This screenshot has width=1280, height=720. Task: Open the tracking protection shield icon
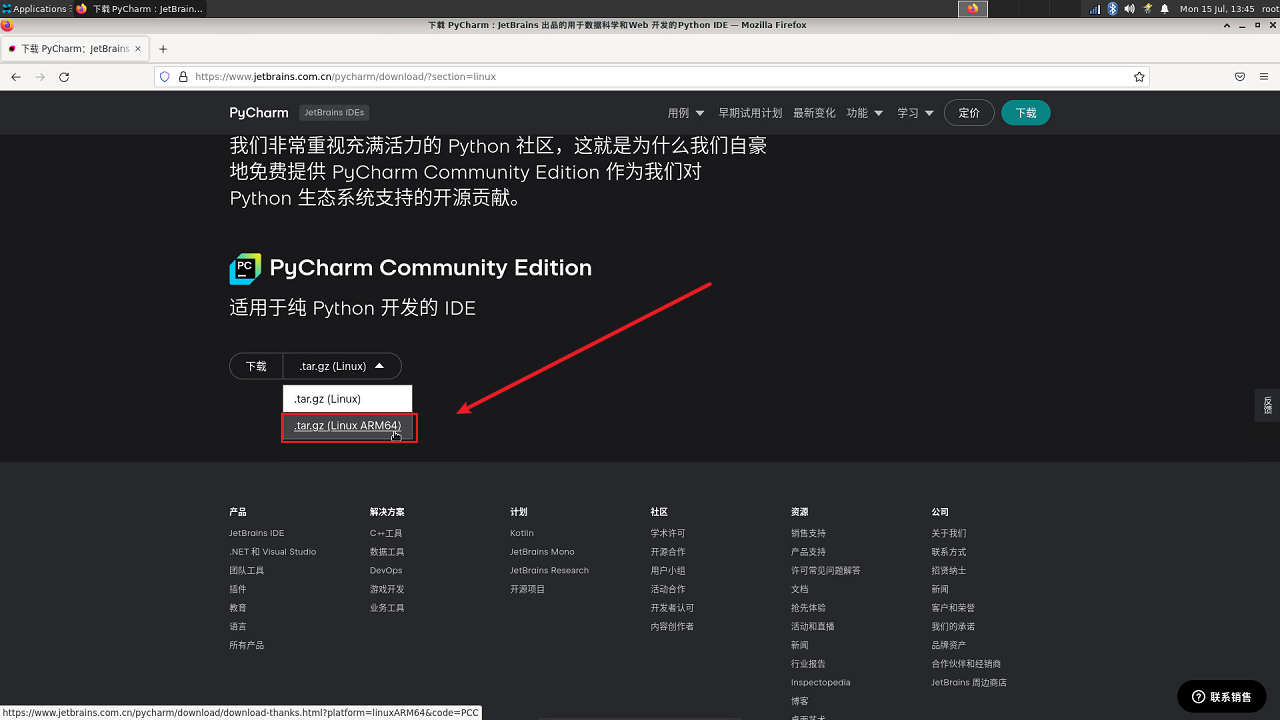[x=165, y=77]
